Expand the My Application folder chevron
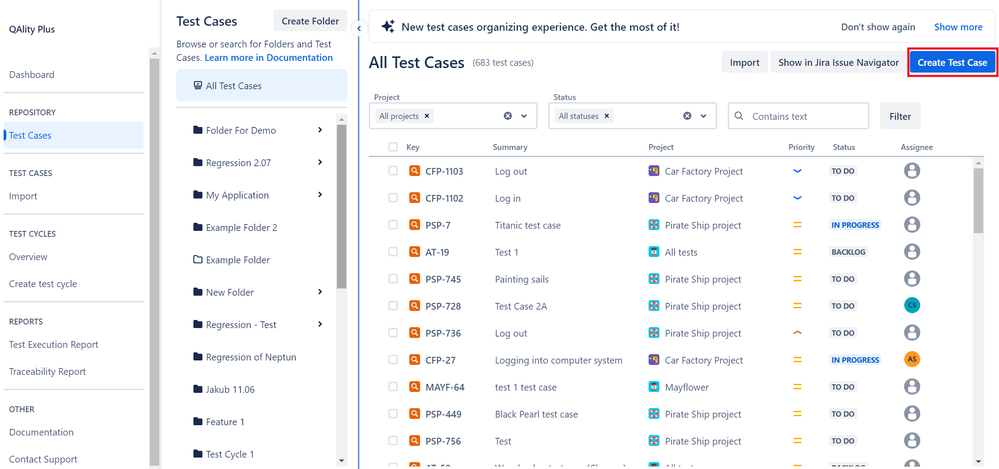 point(320,195)
